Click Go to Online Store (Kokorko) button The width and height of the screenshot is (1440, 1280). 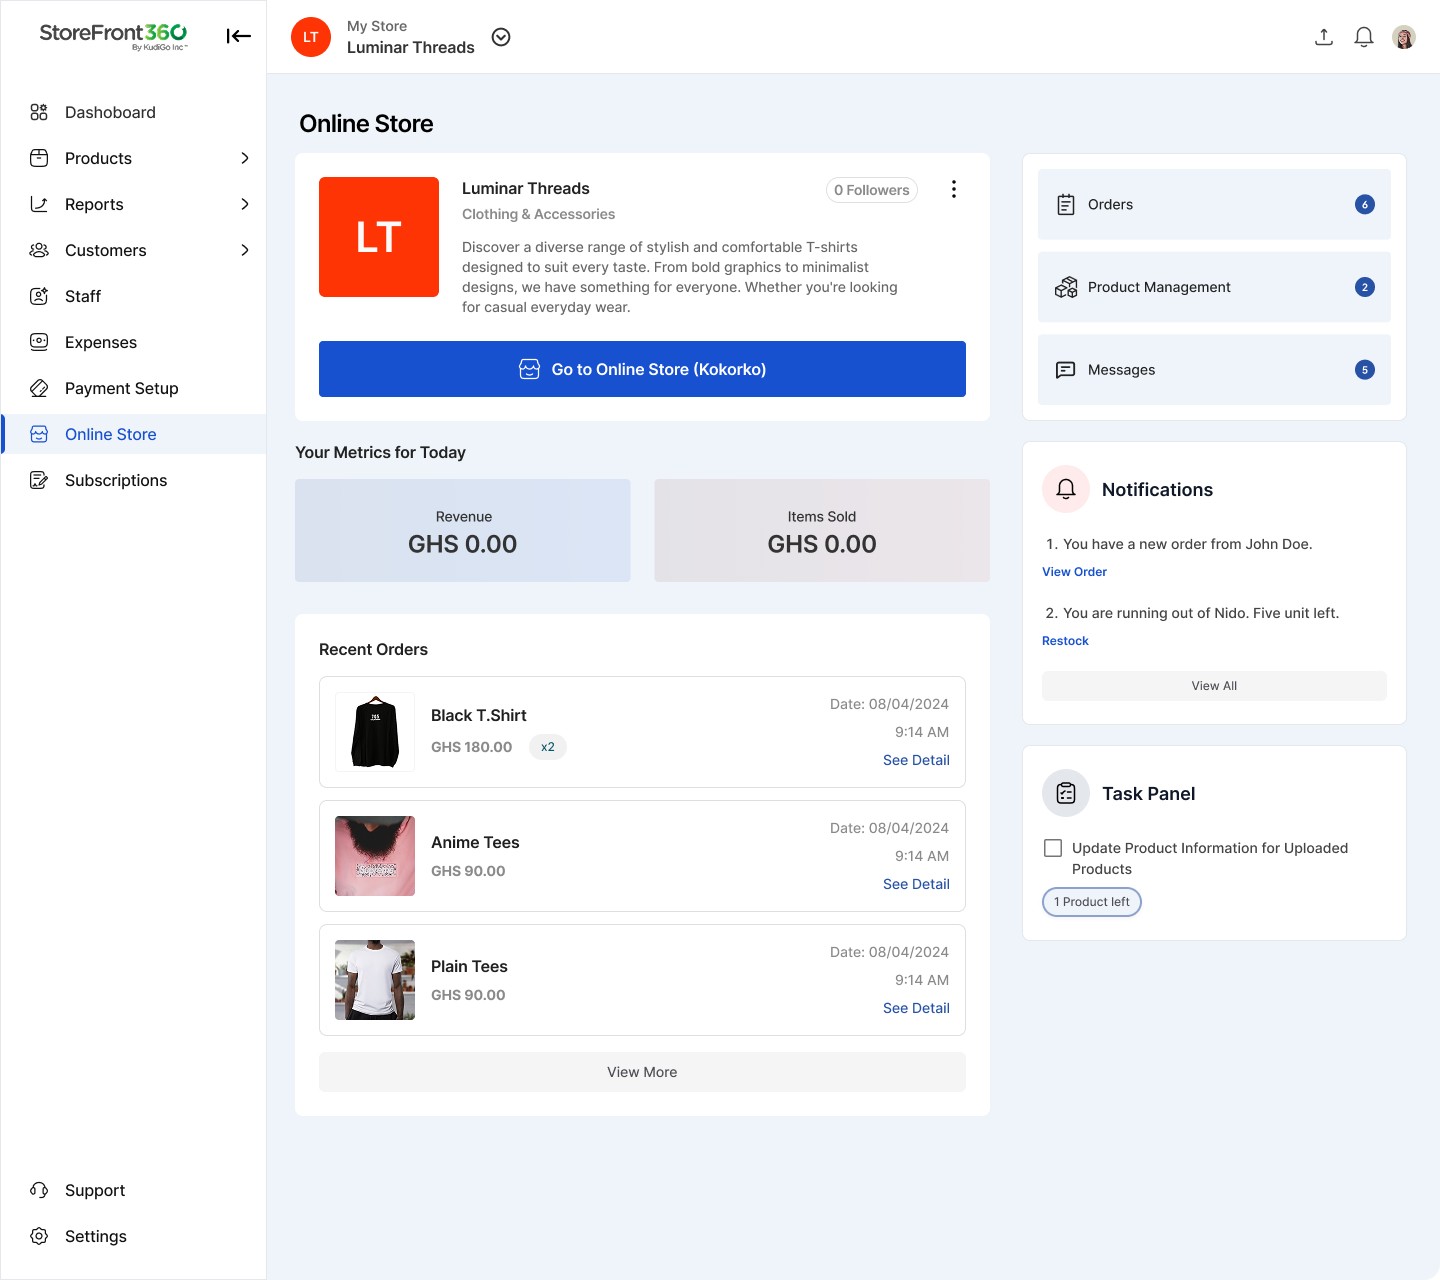pyautogui.click(x=642, y=369)
